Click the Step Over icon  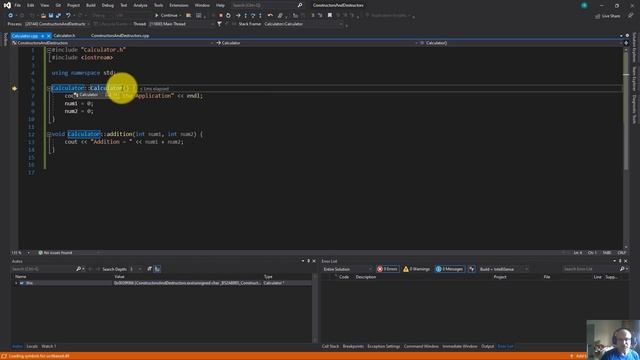[x=253, y=16]
